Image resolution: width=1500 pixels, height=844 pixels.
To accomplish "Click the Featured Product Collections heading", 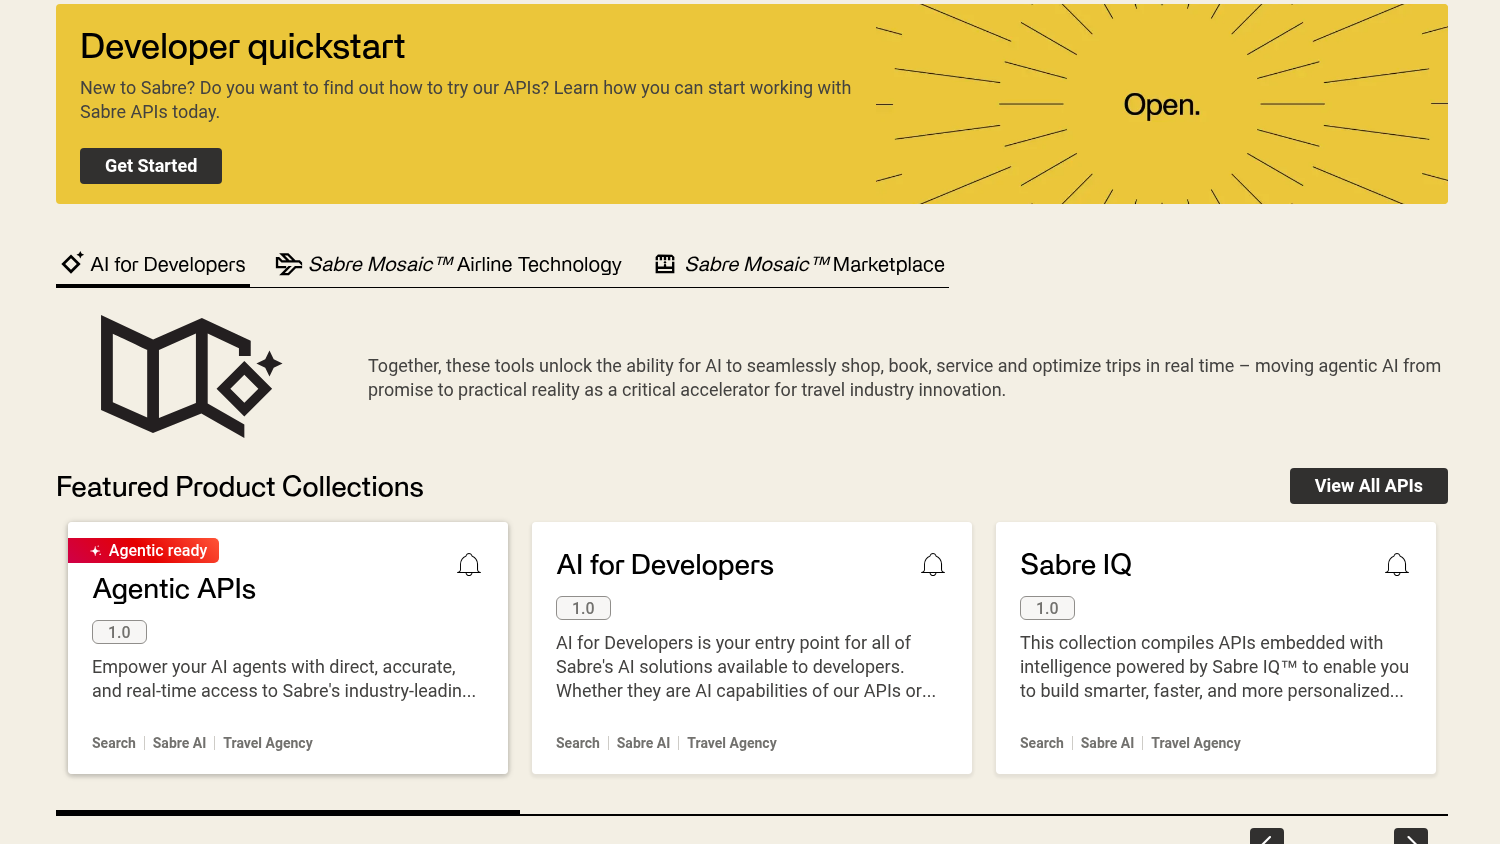I will point(240,487).
